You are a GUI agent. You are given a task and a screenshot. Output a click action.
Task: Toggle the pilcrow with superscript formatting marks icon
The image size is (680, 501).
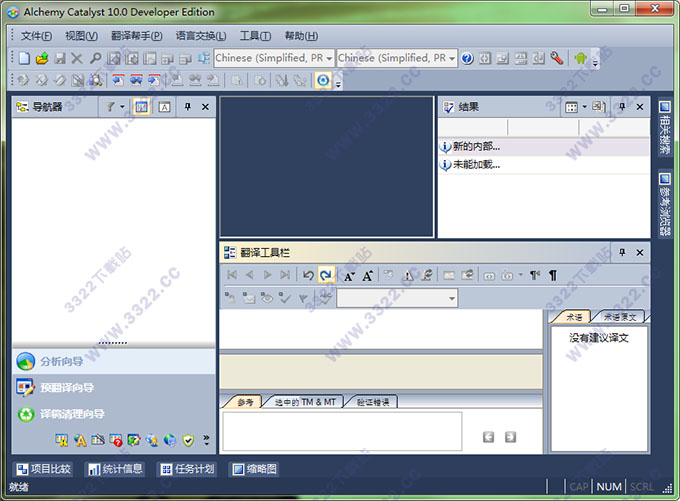pyautogui.click(x=535, y=275)
